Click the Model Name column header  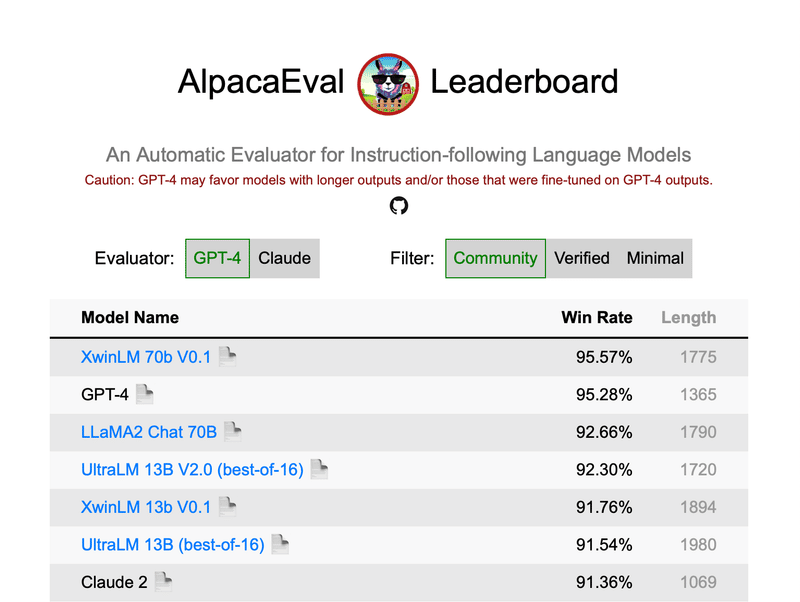[x=130, y=317]
